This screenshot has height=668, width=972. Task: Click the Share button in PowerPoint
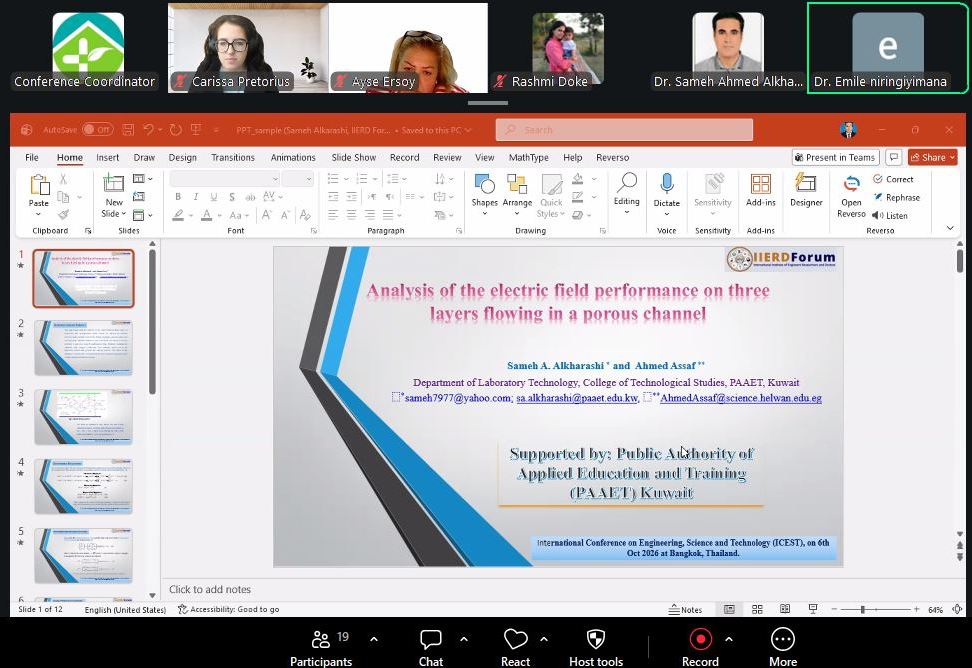pos(932,157)
